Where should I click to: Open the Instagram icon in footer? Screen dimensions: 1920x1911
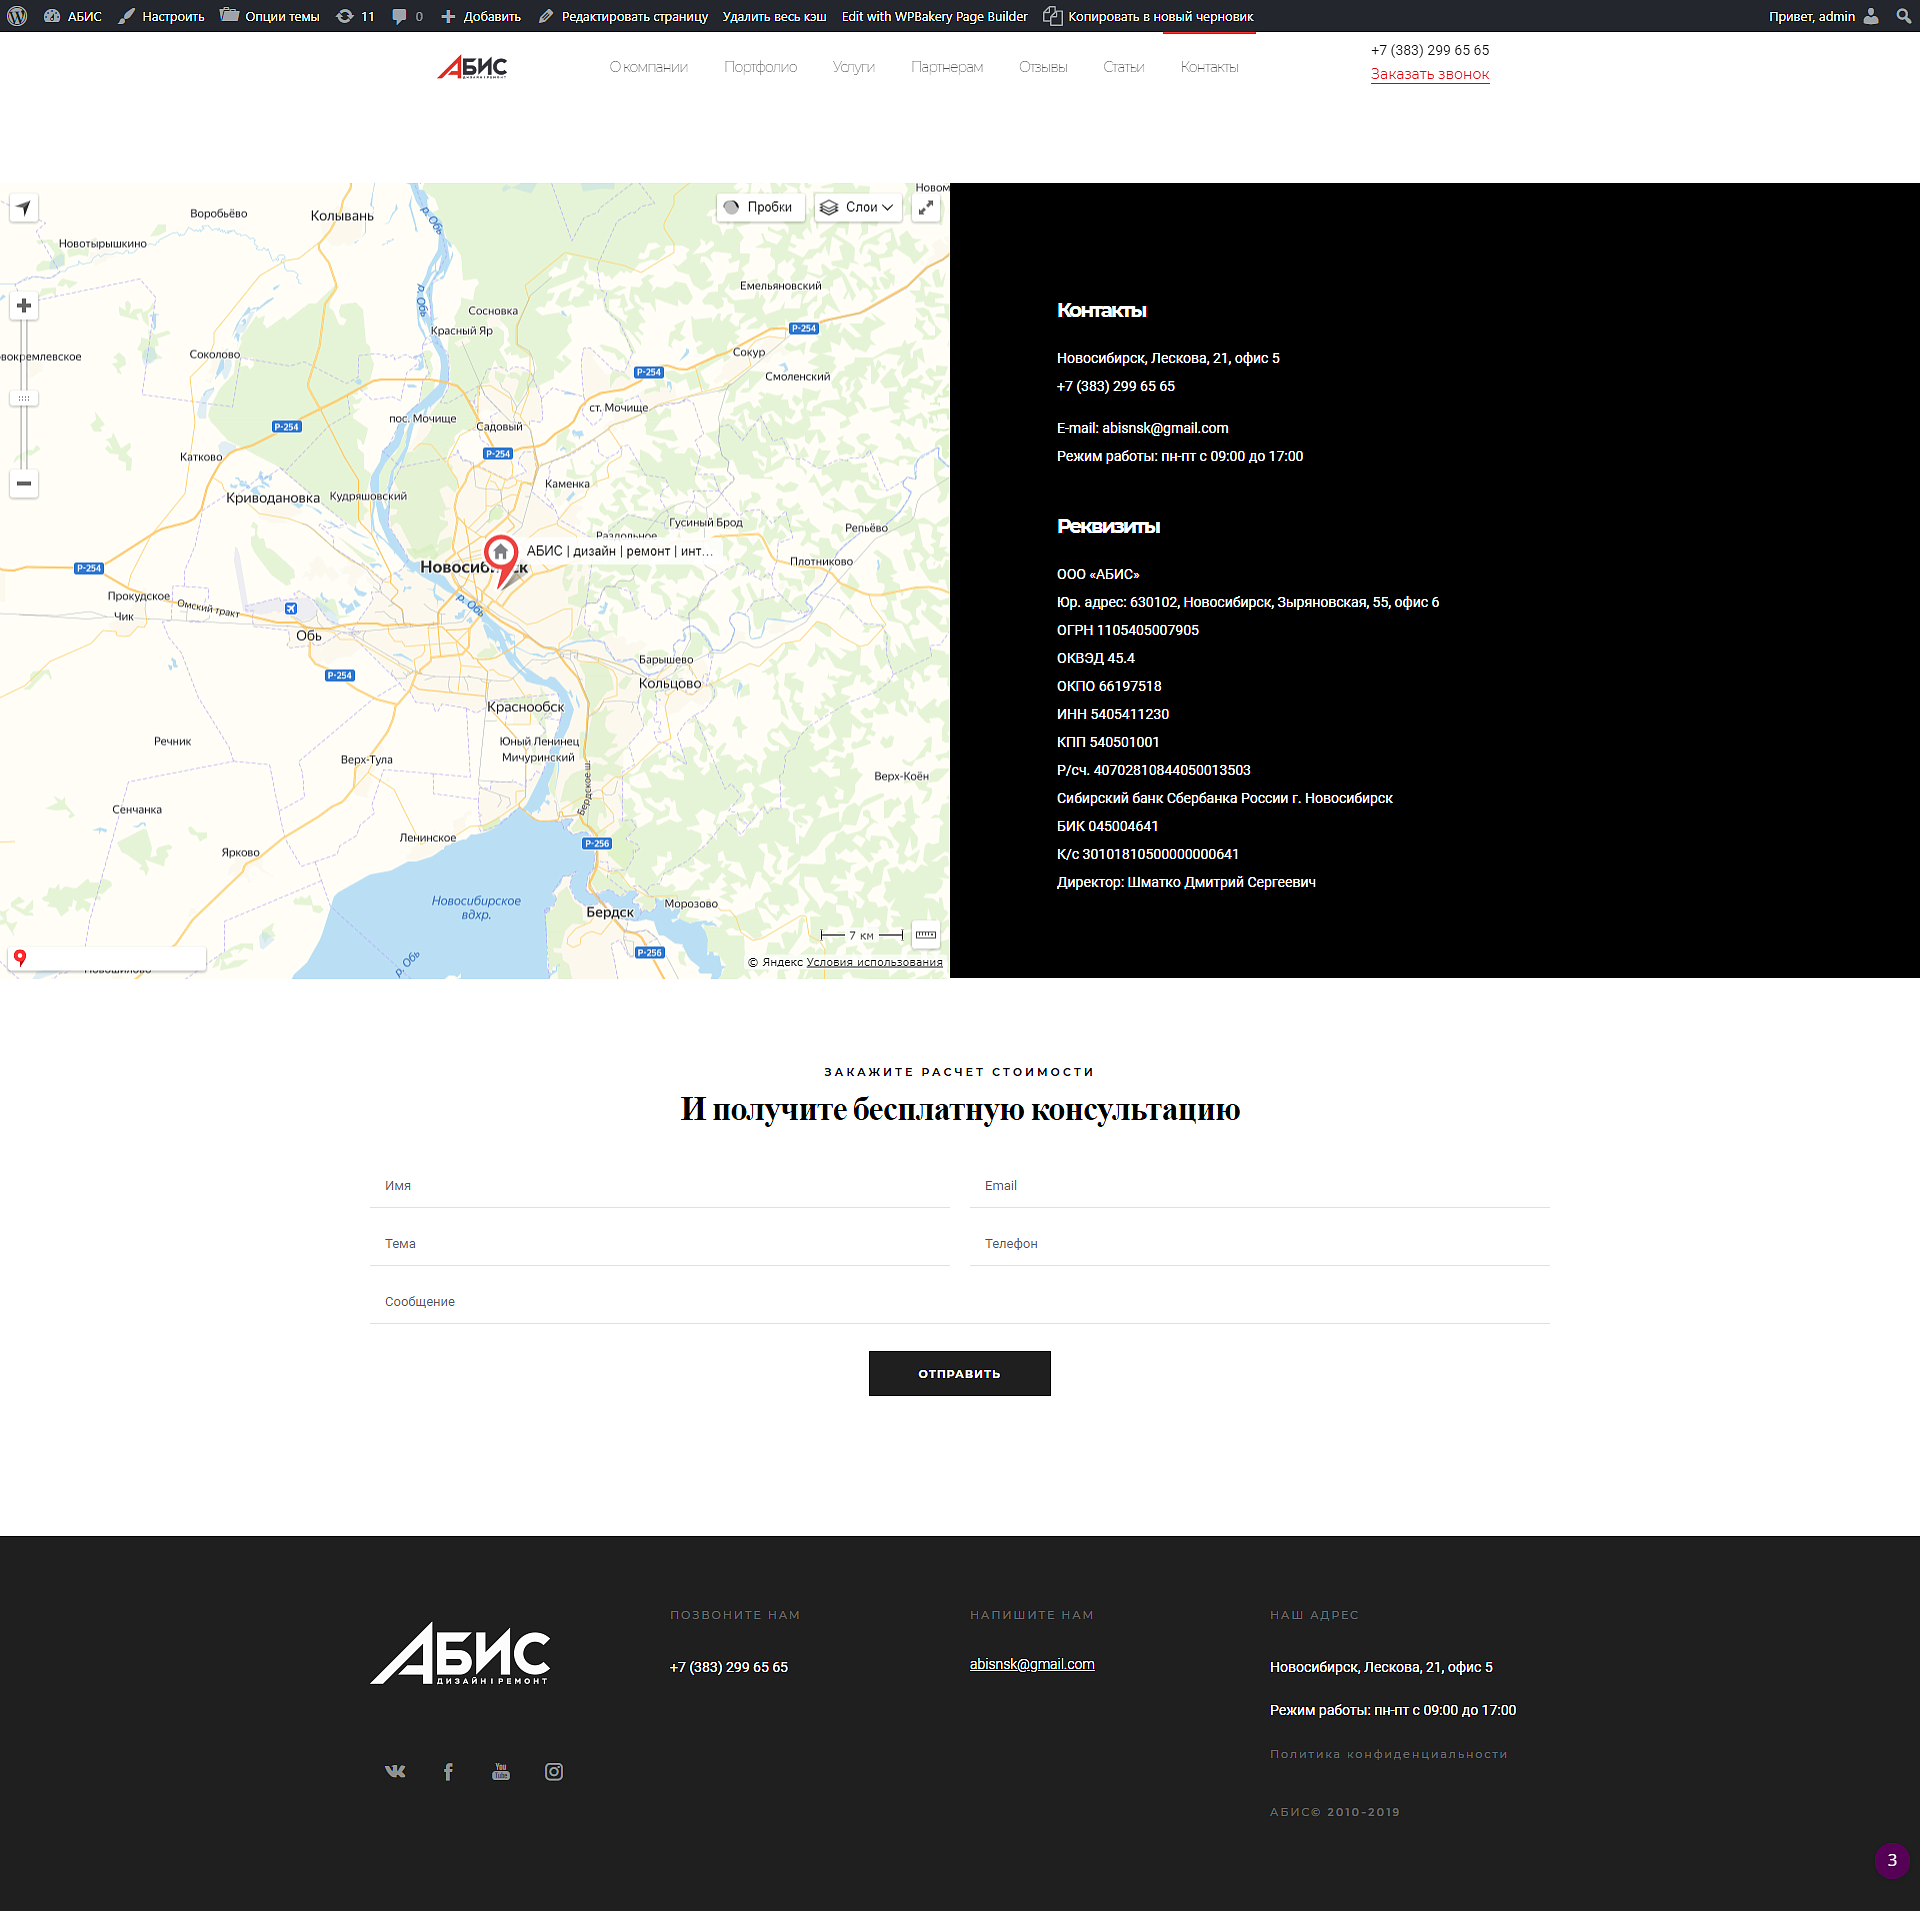[554, 1771]
